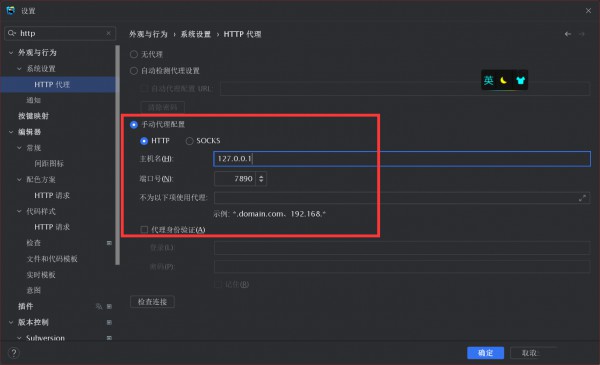Click the cyan shirt skin icon
Screen dimensions: 600x365
pos(520,80)
